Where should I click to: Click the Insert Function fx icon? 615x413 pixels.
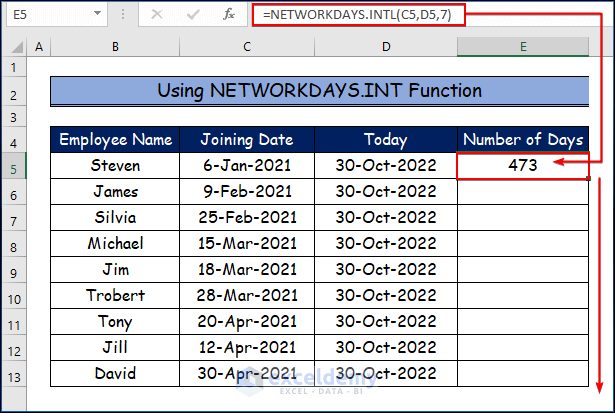pos(229,15)
